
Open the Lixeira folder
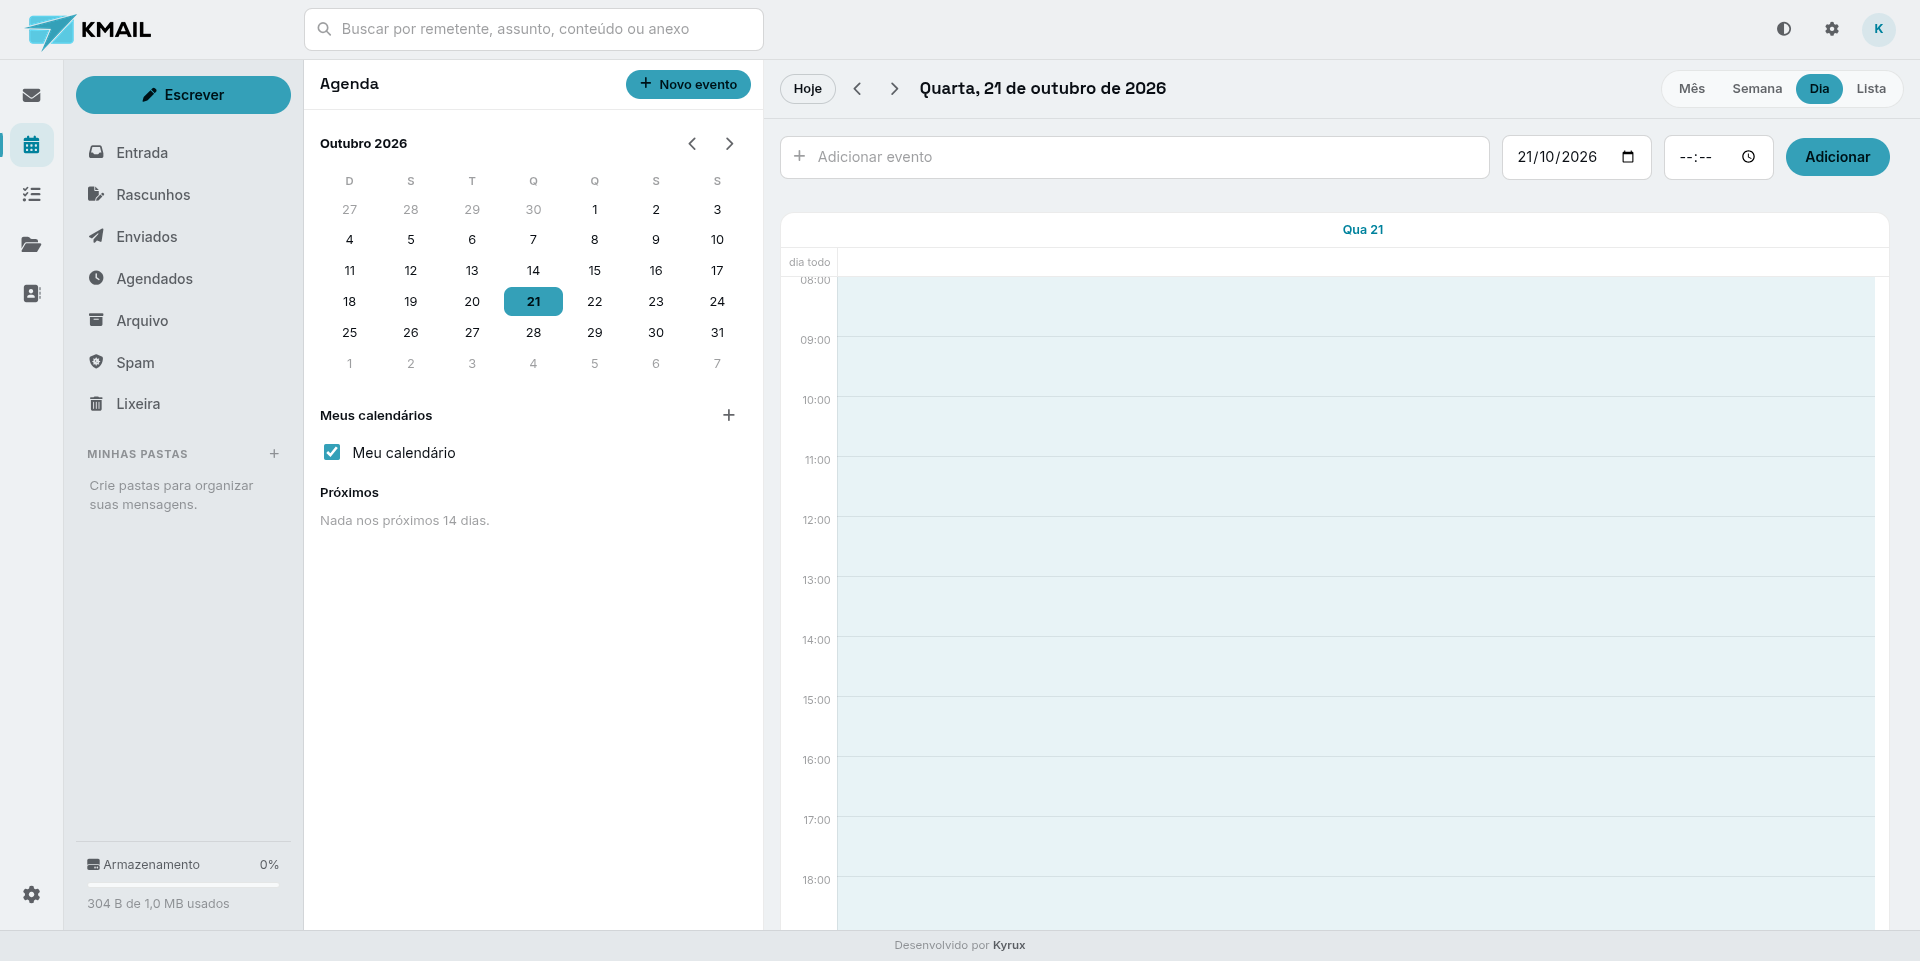pyautogui.click(x=184, y=404)
